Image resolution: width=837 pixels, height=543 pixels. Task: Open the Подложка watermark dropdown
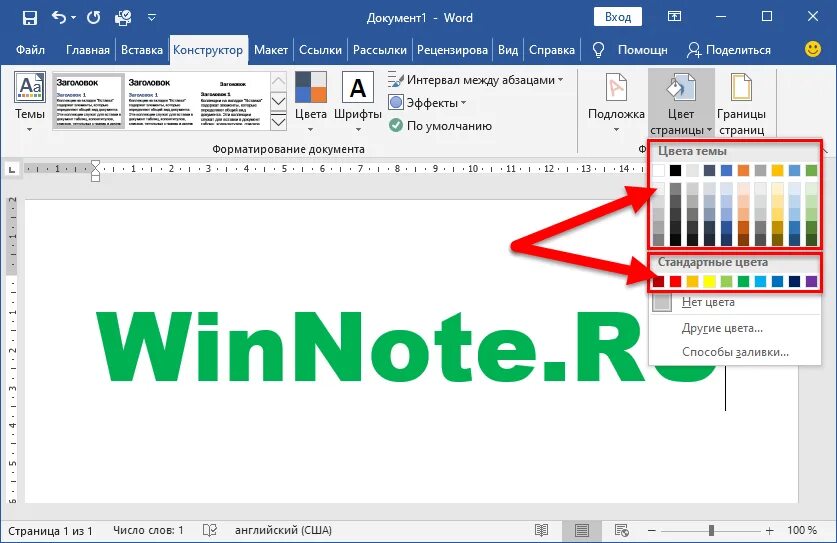point(616,101)
